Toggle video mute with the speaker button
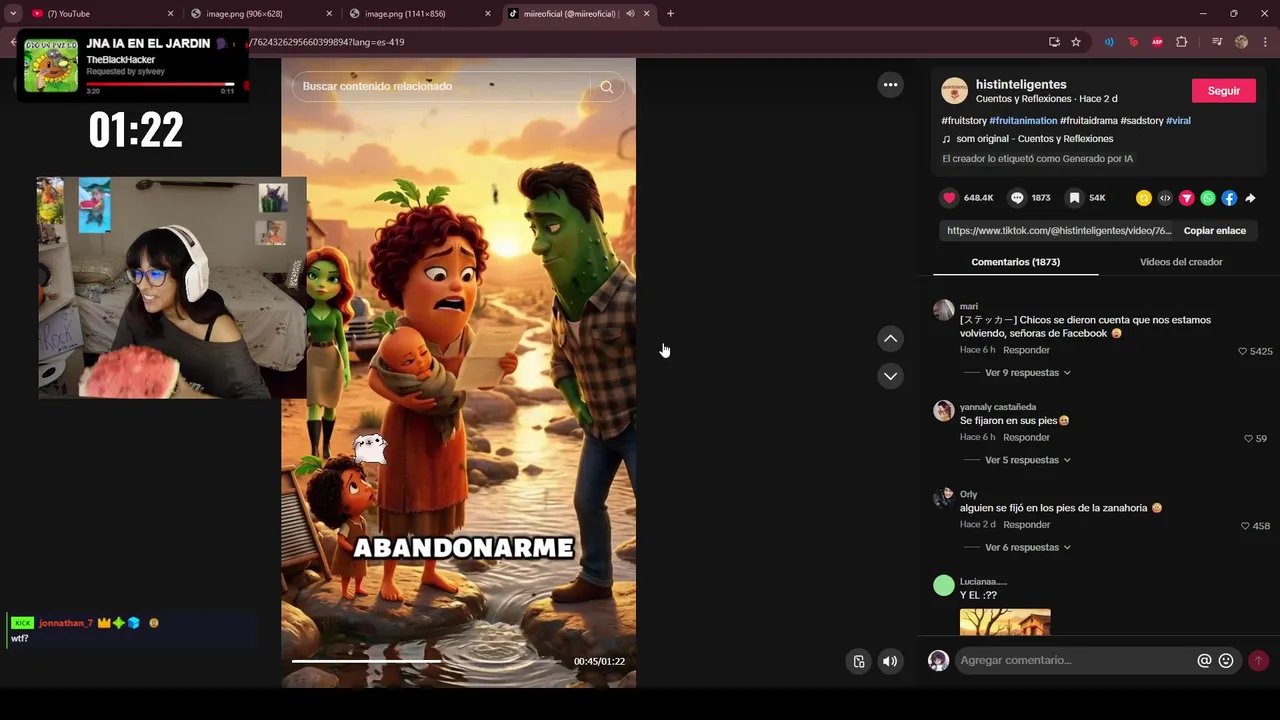The width and height of the screenshot is (1280, 720). point(890,661)
